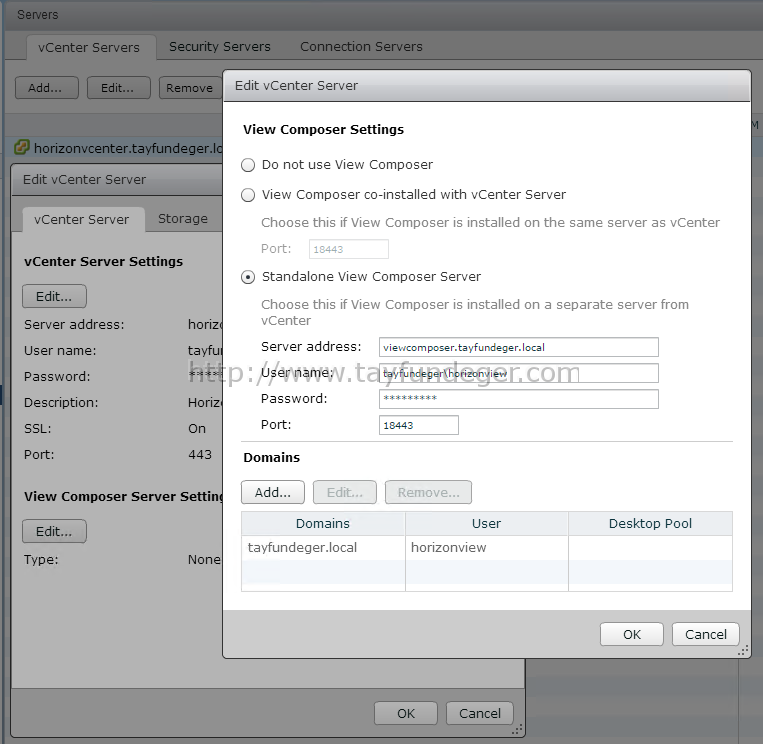Image resolution: width=763 pixels, height=744 pixels.
Task: Select the tayfundeger.local domain row
Action: tap(487, 548)
